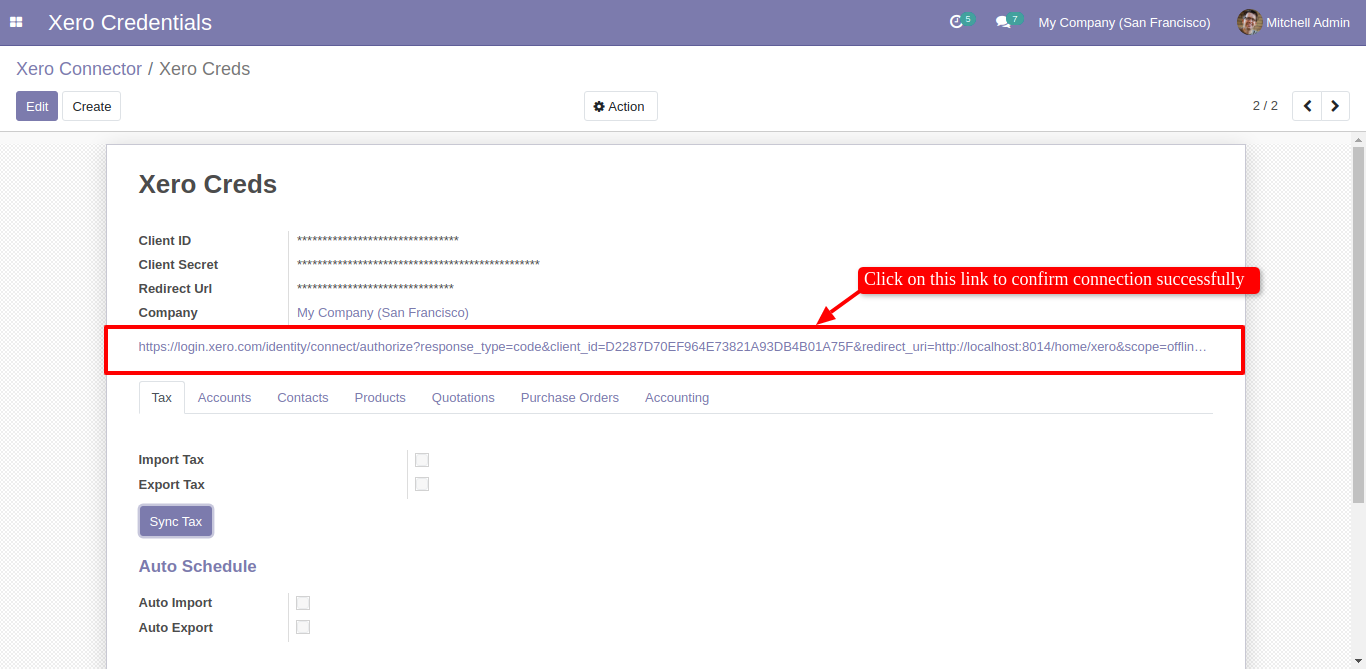Open the apps grid menu icon
Viewport: 1366px width, 669px height.
click(16, 22)
